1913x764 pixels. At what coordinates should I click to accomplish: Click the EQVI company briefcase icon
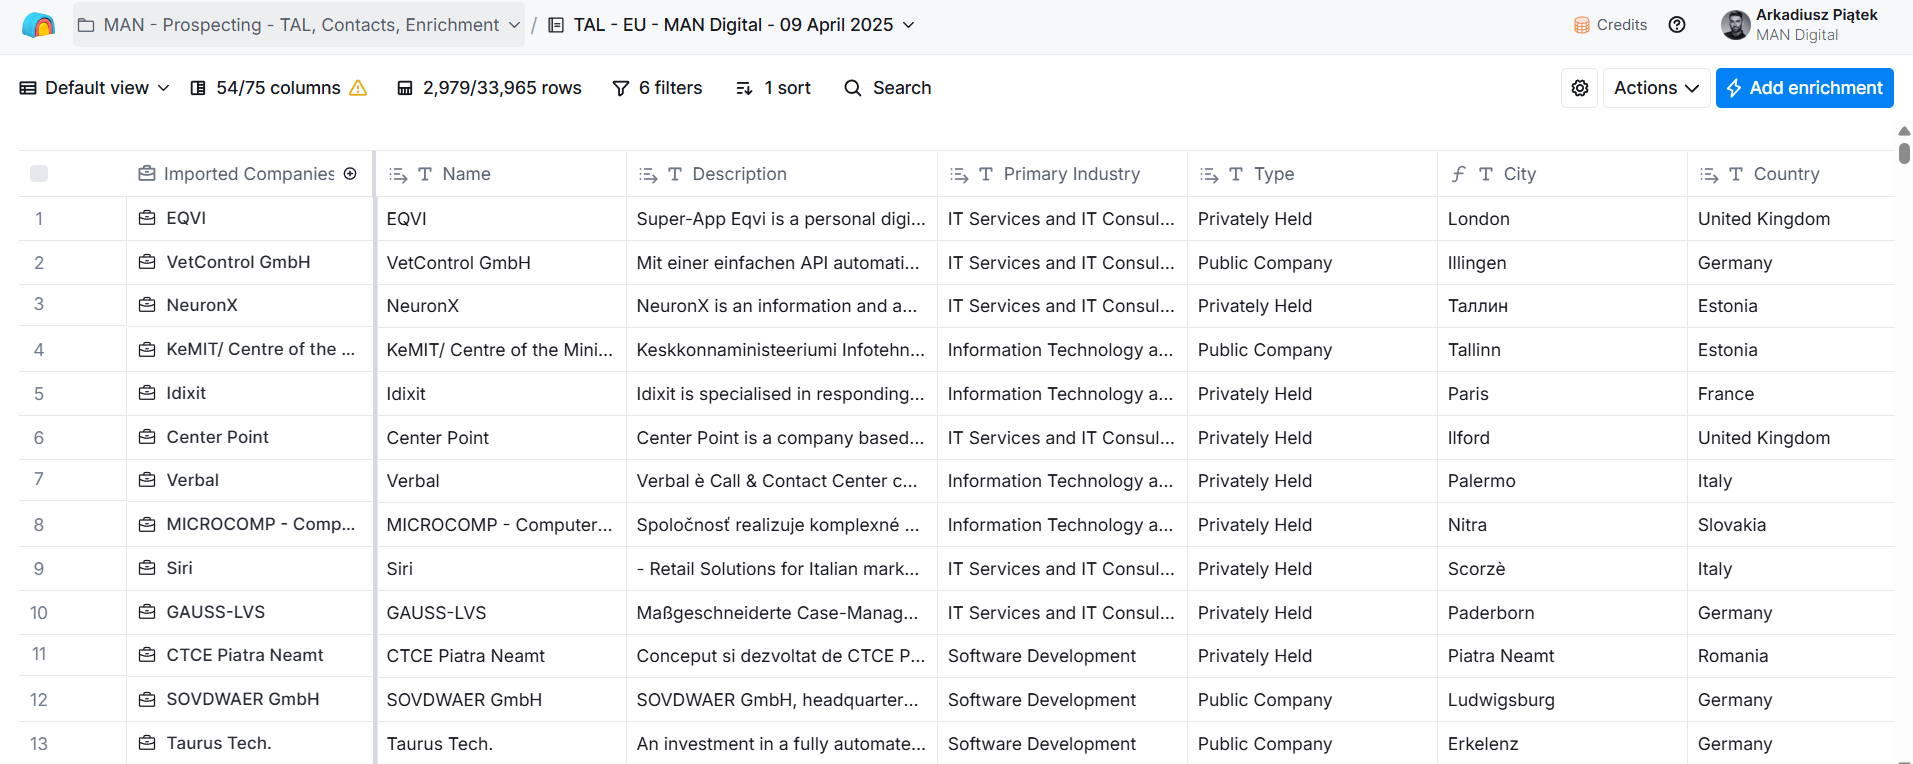[x=147, y=218]
